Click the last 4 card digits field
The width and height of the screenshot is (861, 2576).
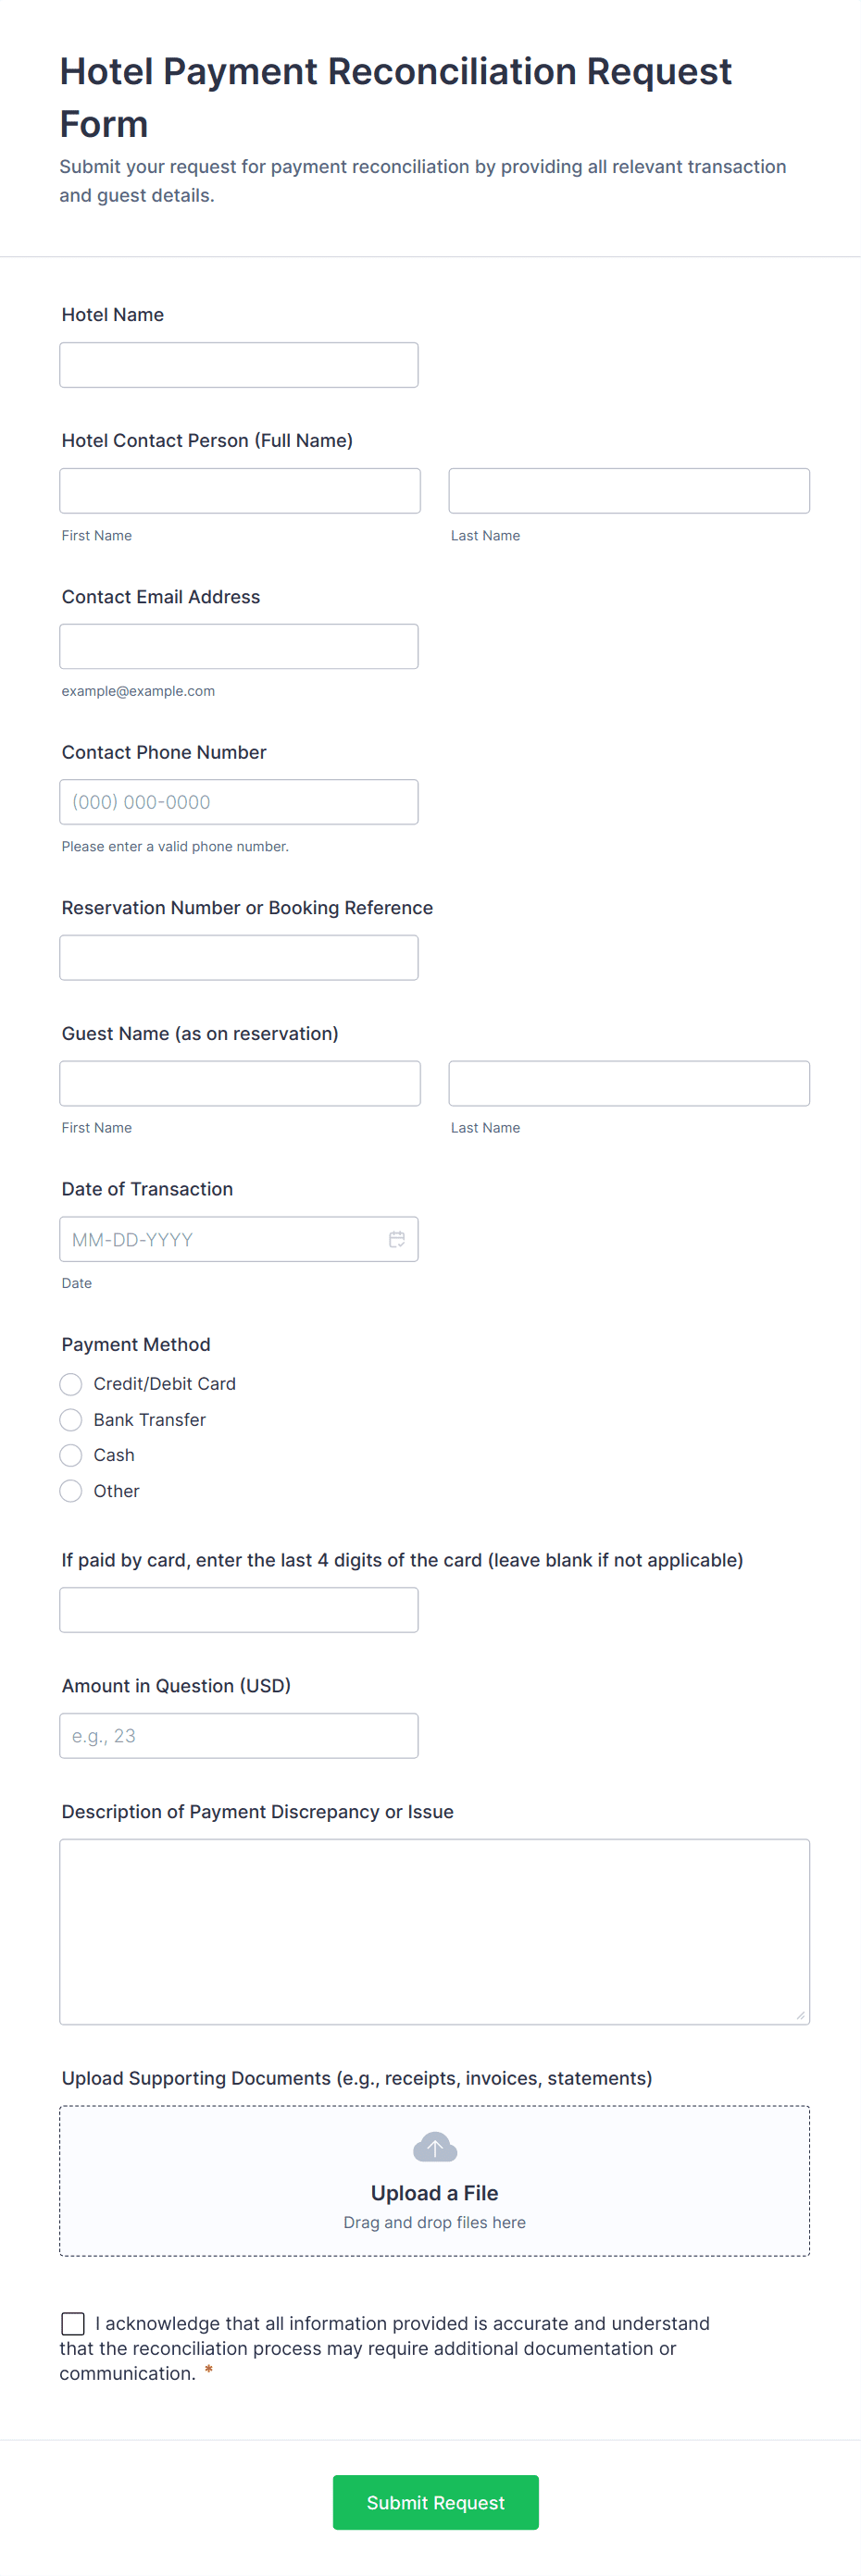238,1609
